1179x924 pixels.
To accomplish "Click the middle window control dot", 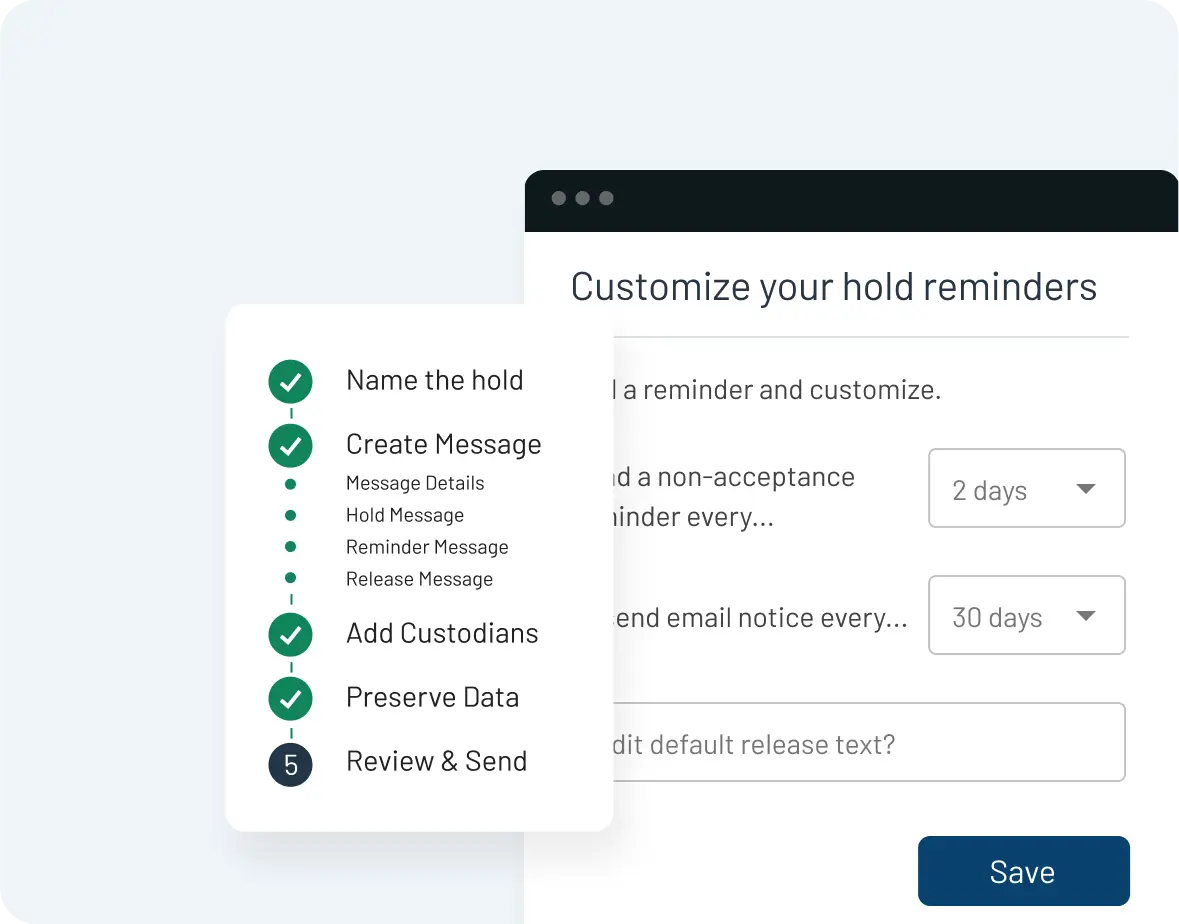I will click(583, 199).
